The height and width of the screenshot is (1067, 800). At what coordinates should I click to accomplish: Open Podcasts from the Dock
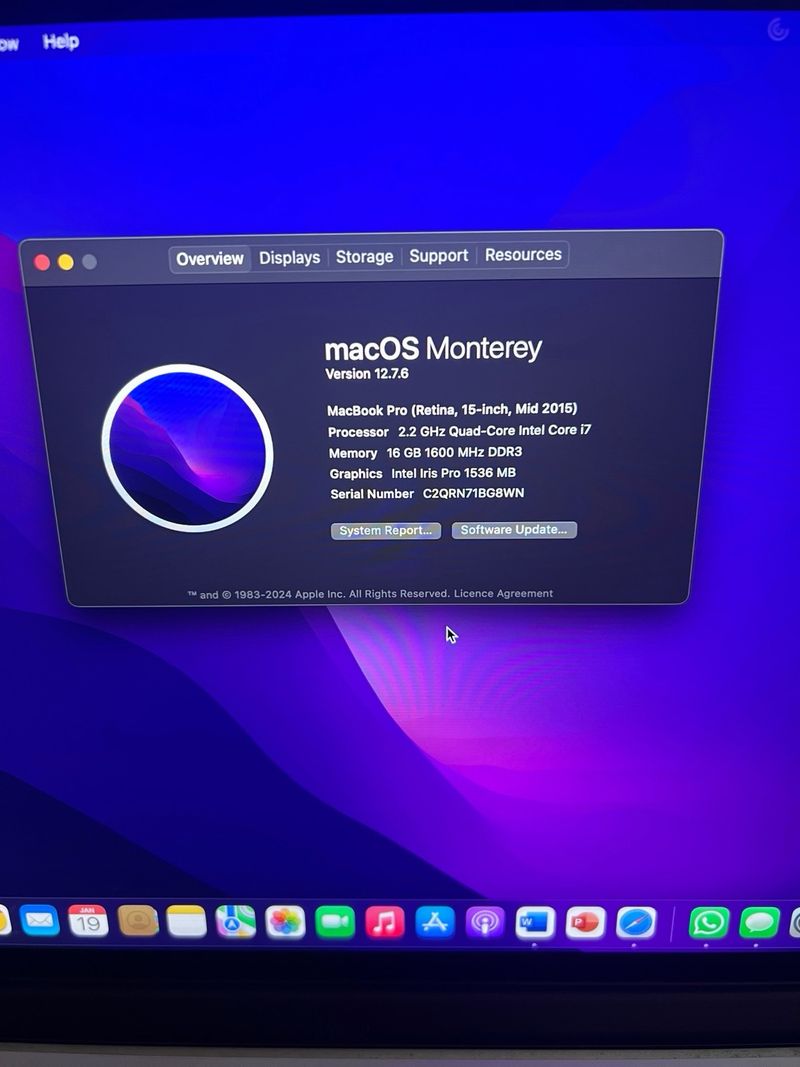[485, 923]
